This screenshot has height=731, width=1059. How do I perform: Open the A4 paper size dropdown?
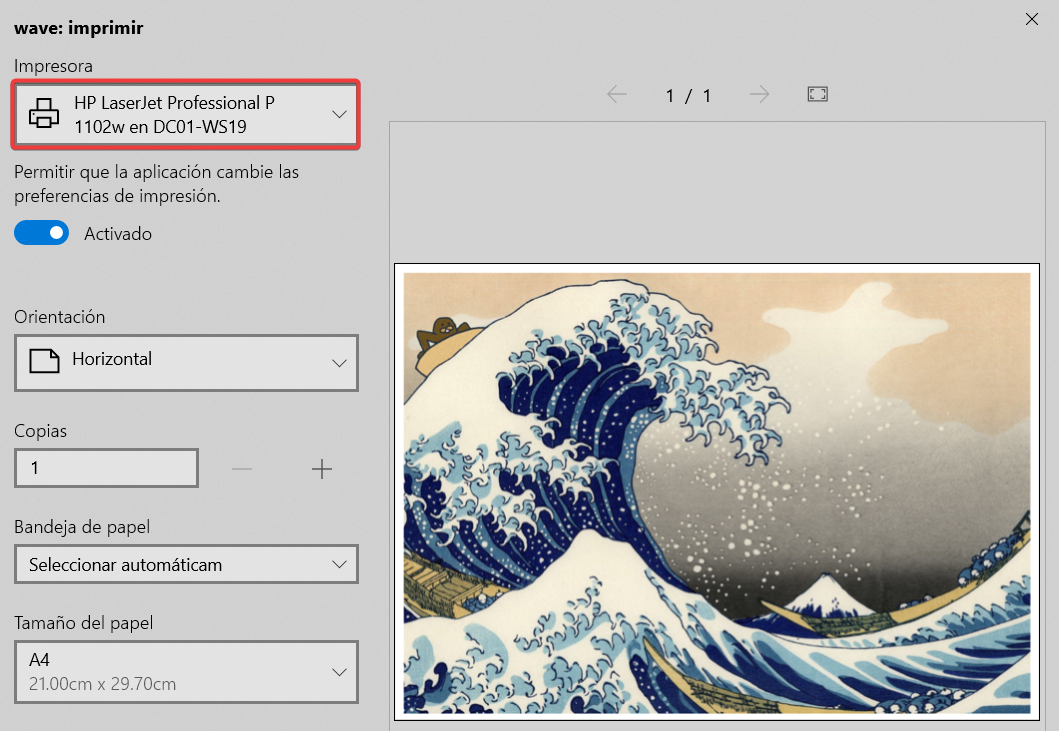coord(187,671)
